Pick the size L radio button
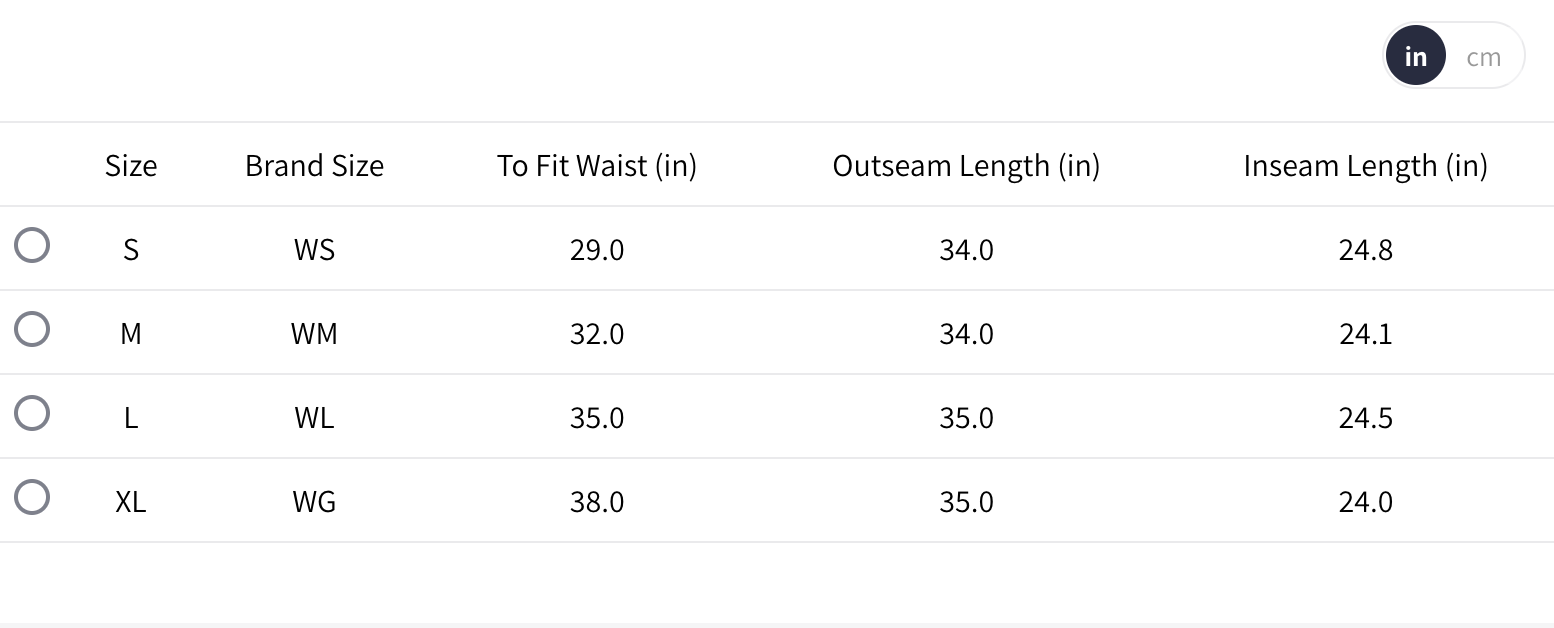Image resolution: width=1554 pixels, height=628 pixels. coord(32,413)
